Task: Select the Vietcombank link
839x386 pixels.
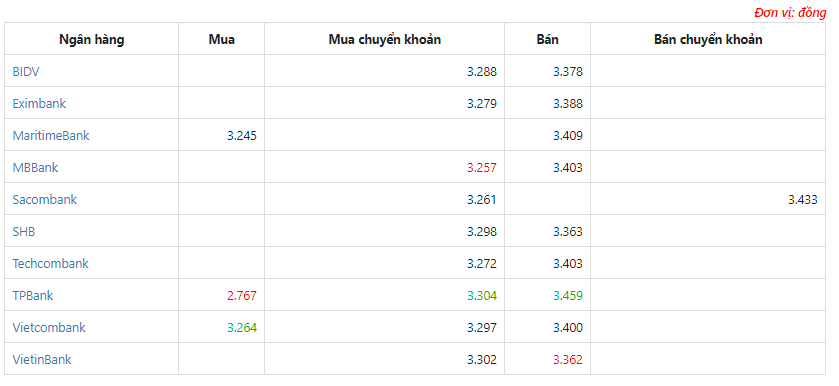Action: click(49, 328)
